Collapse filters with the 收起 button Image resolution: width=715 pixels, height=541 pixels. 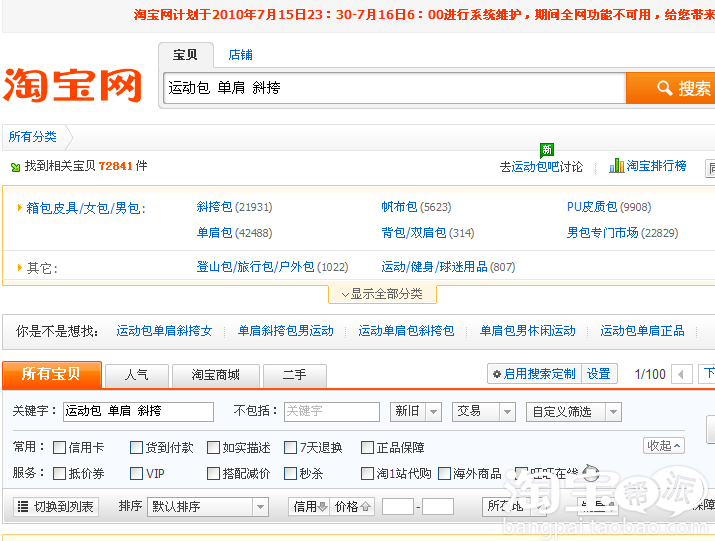664,446
